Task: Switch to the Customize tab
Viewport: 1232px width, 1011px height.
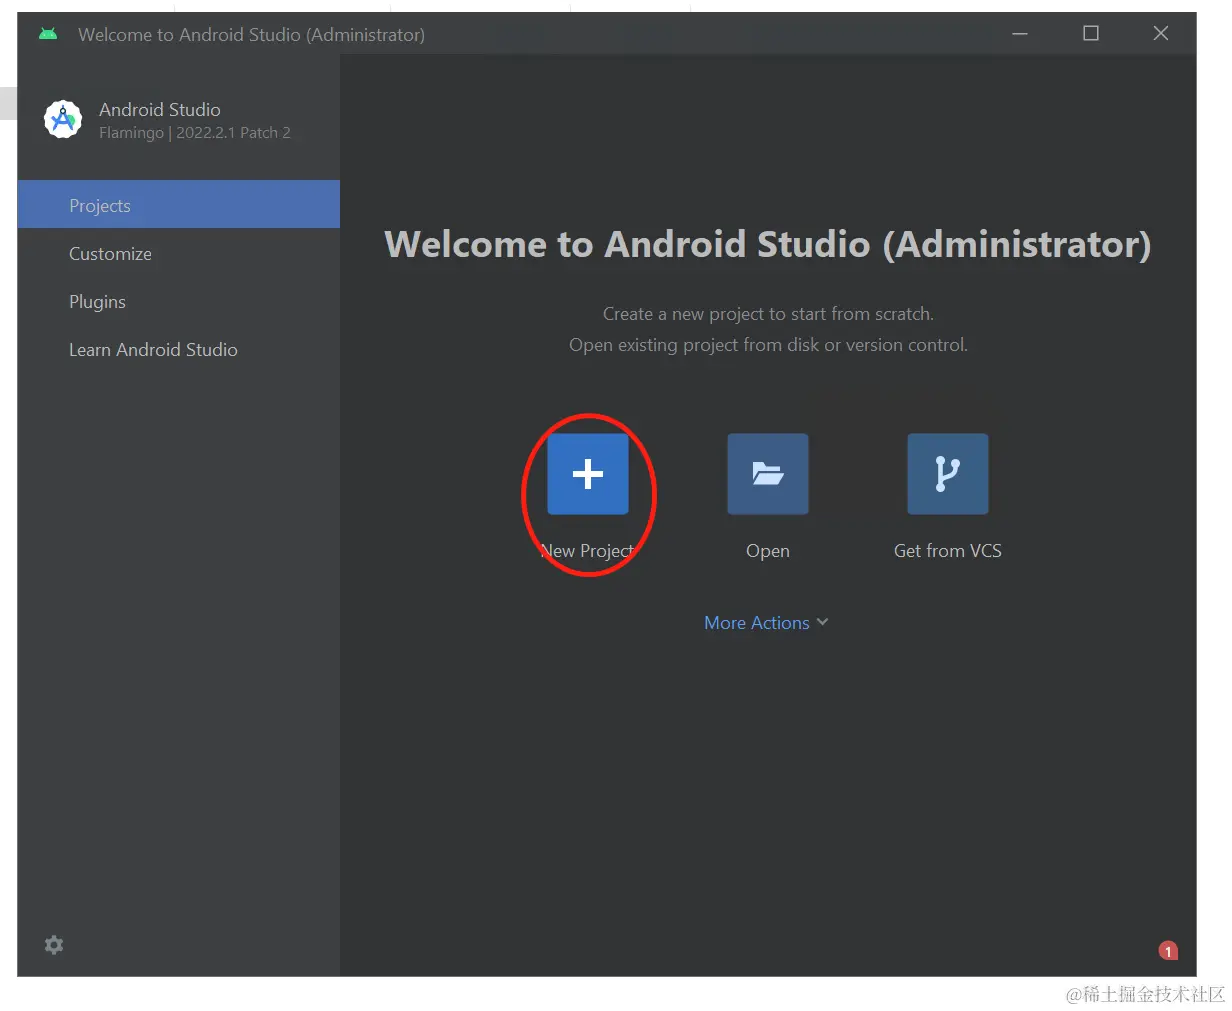Action: tap(179, 254)
